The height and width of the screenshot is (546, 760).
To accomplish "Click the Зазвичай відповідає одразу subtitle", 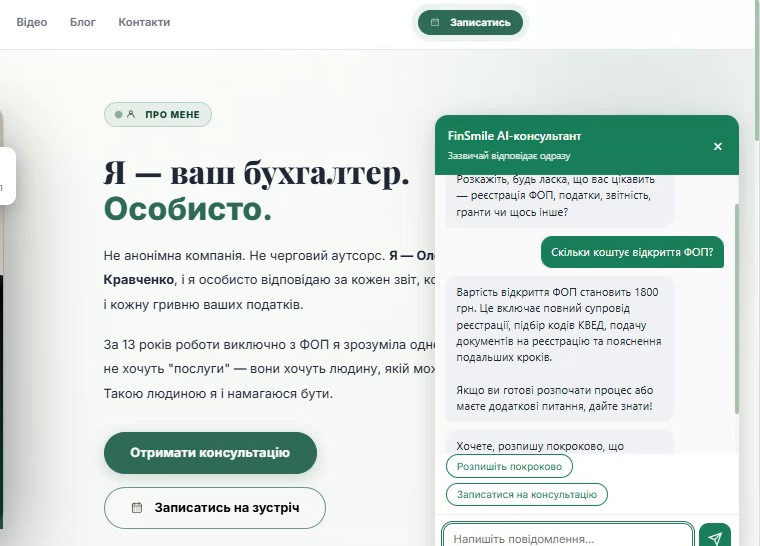I will click(x=509, y=156).
